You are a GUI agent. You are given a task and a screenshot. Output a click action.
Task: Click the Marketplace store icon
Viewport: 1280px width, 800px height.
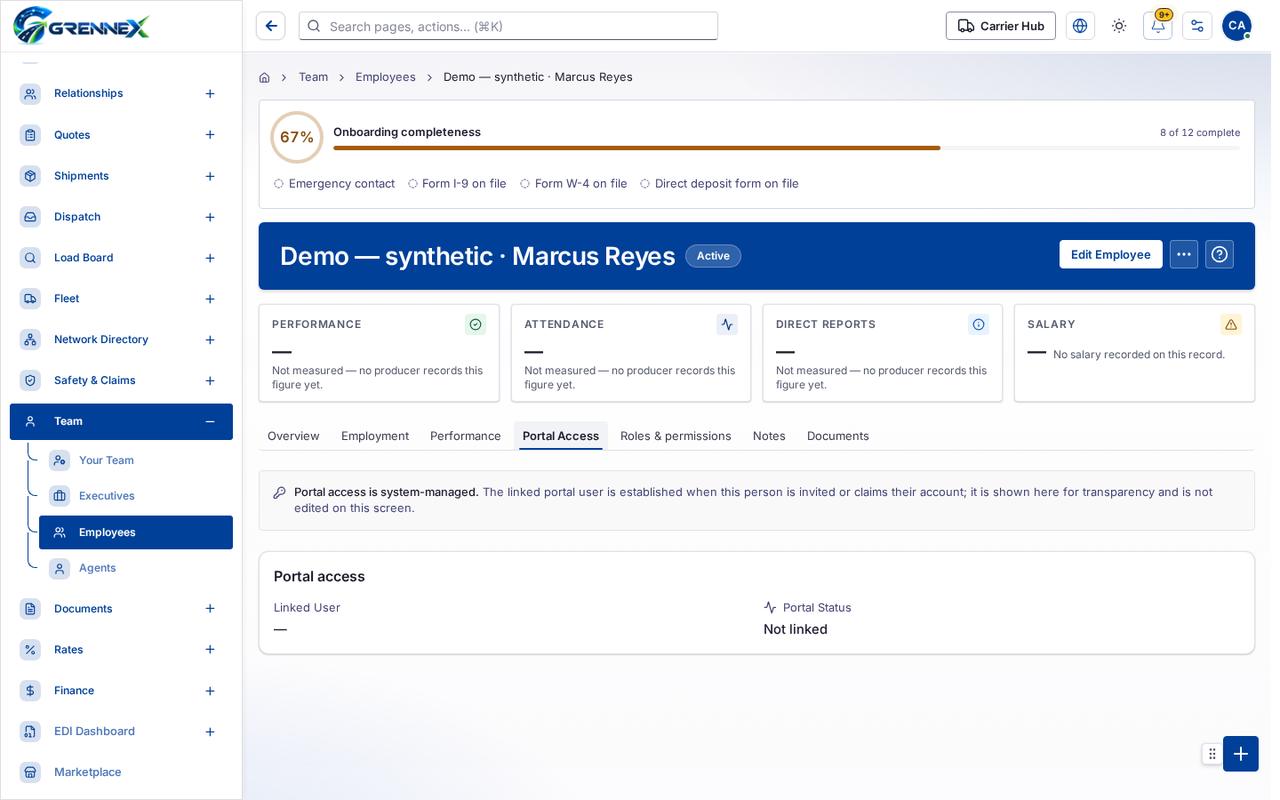[x=30, y=772]
